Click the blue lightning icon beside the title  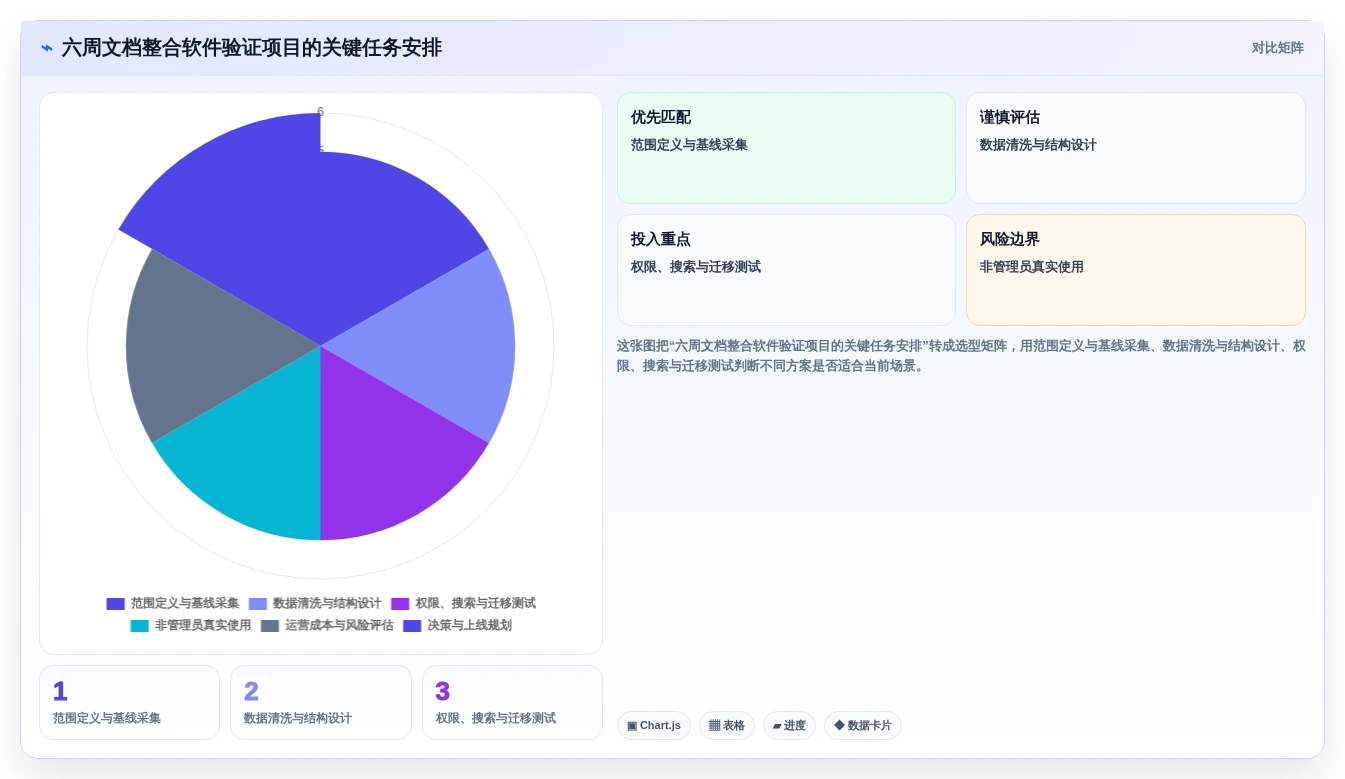[47, 48]
